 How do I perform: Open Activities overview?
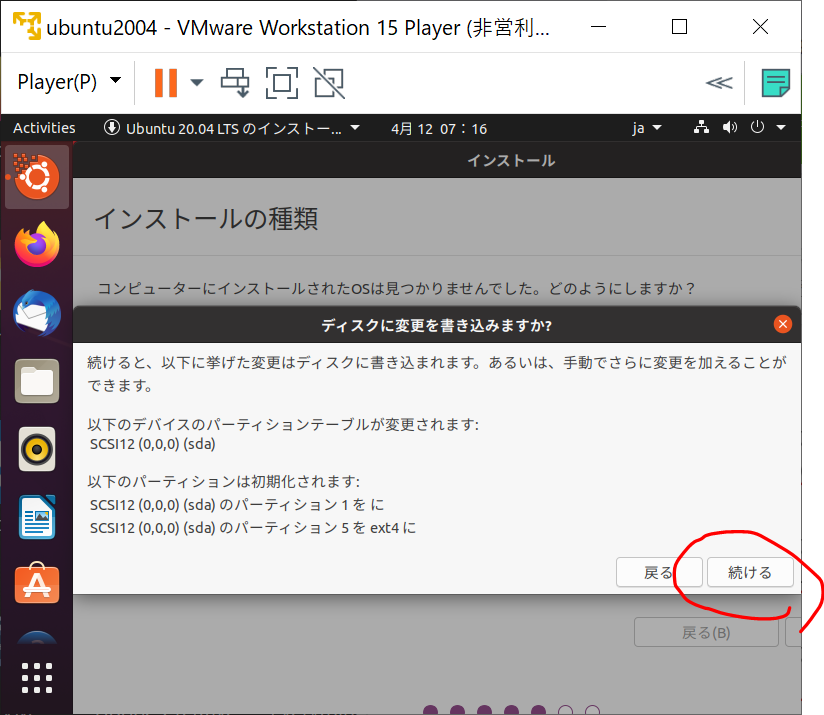44,128
